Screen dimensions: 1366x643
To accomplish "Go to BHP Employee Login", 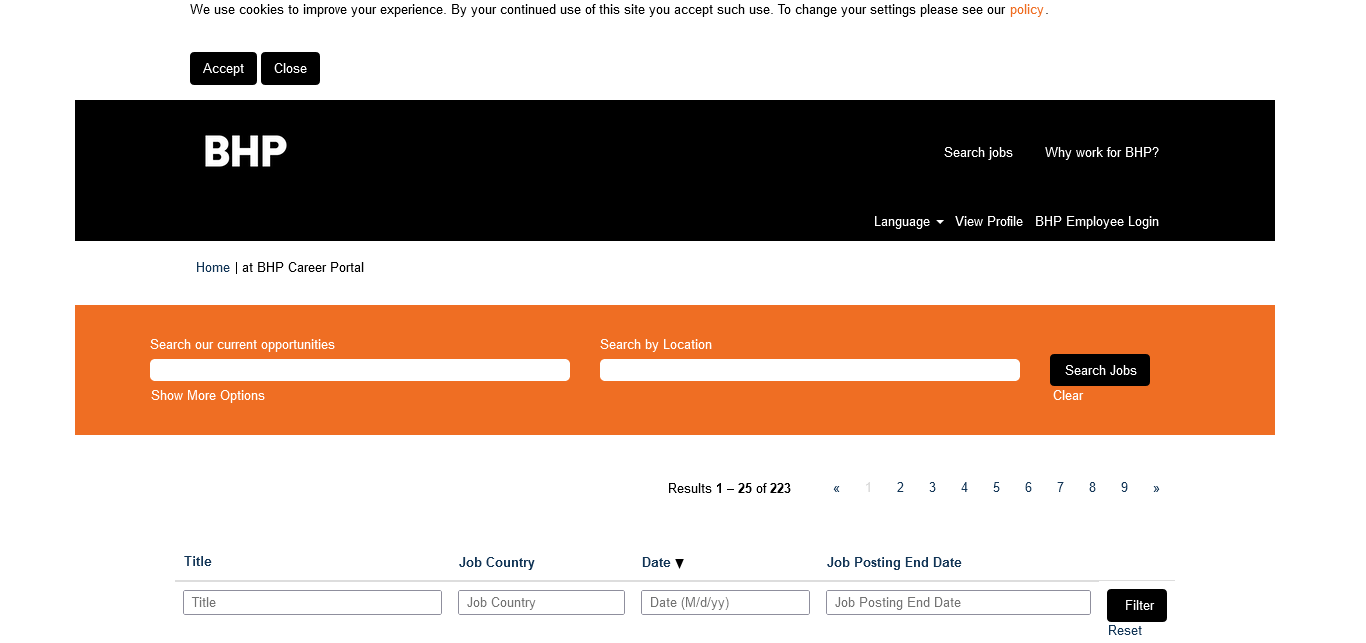I will [x=1096, y=222].
